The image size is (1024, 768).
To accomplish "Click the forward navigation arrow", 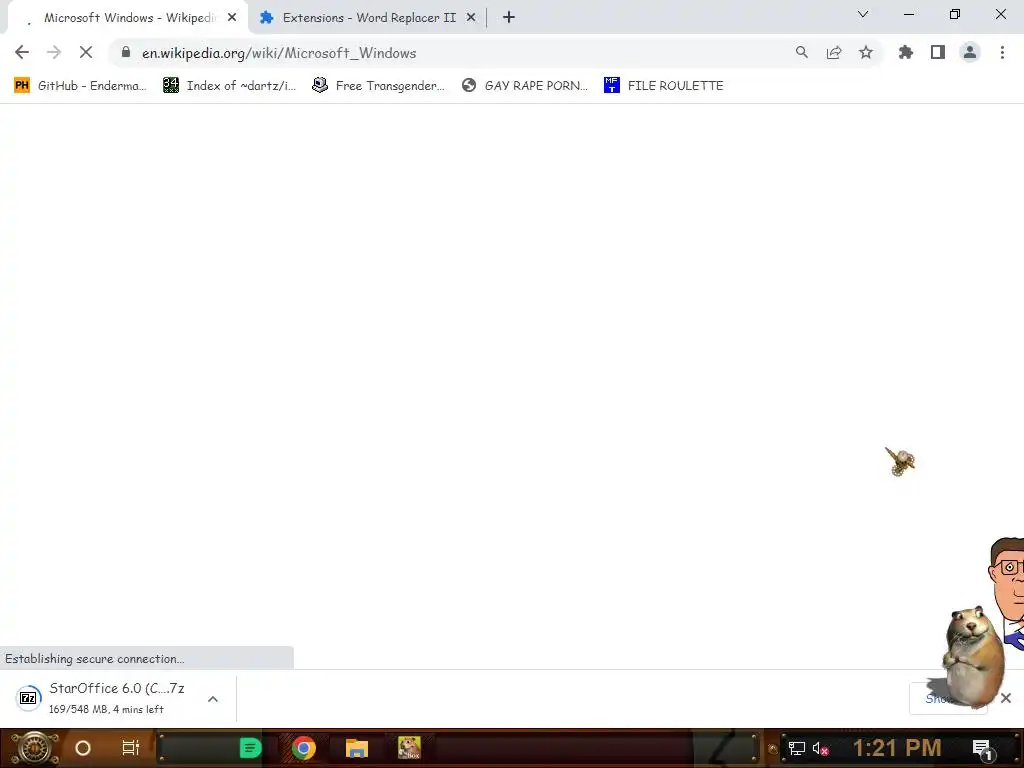I will pos(54,52).
